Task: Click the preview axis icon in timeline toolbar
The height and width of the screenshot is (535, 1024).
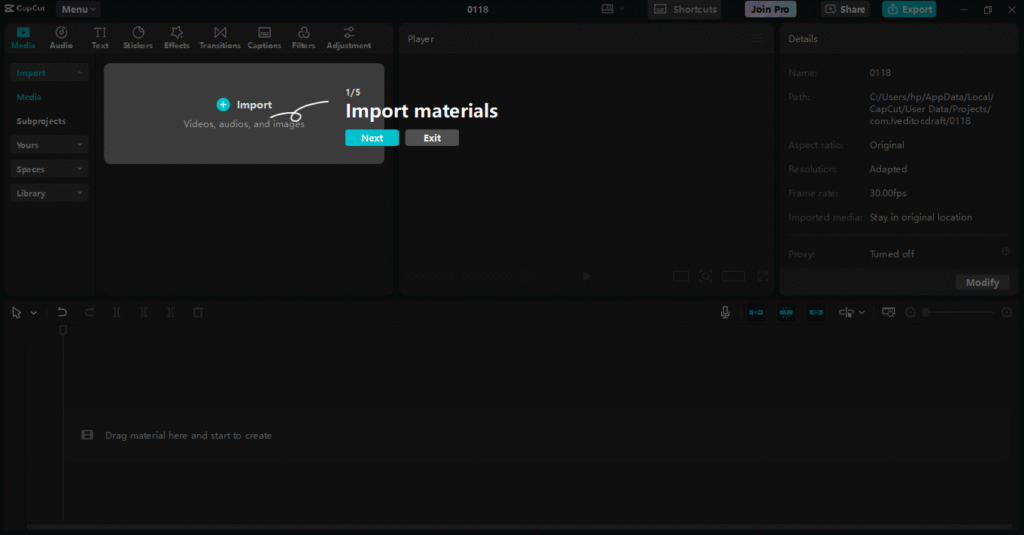Action: (846, 312)
